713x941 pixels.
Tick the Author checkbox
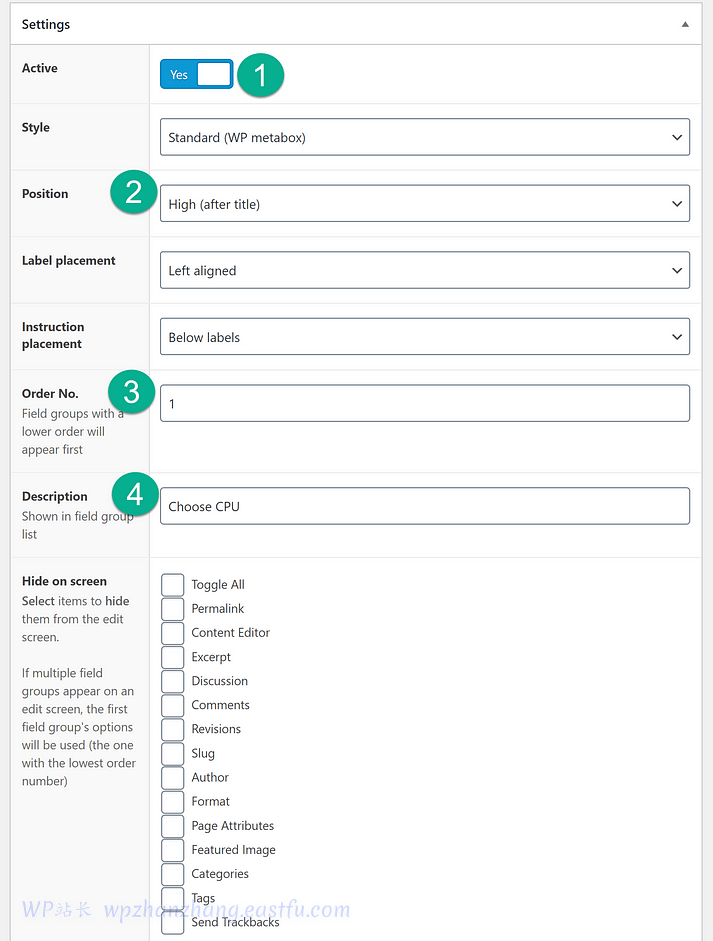173,777
